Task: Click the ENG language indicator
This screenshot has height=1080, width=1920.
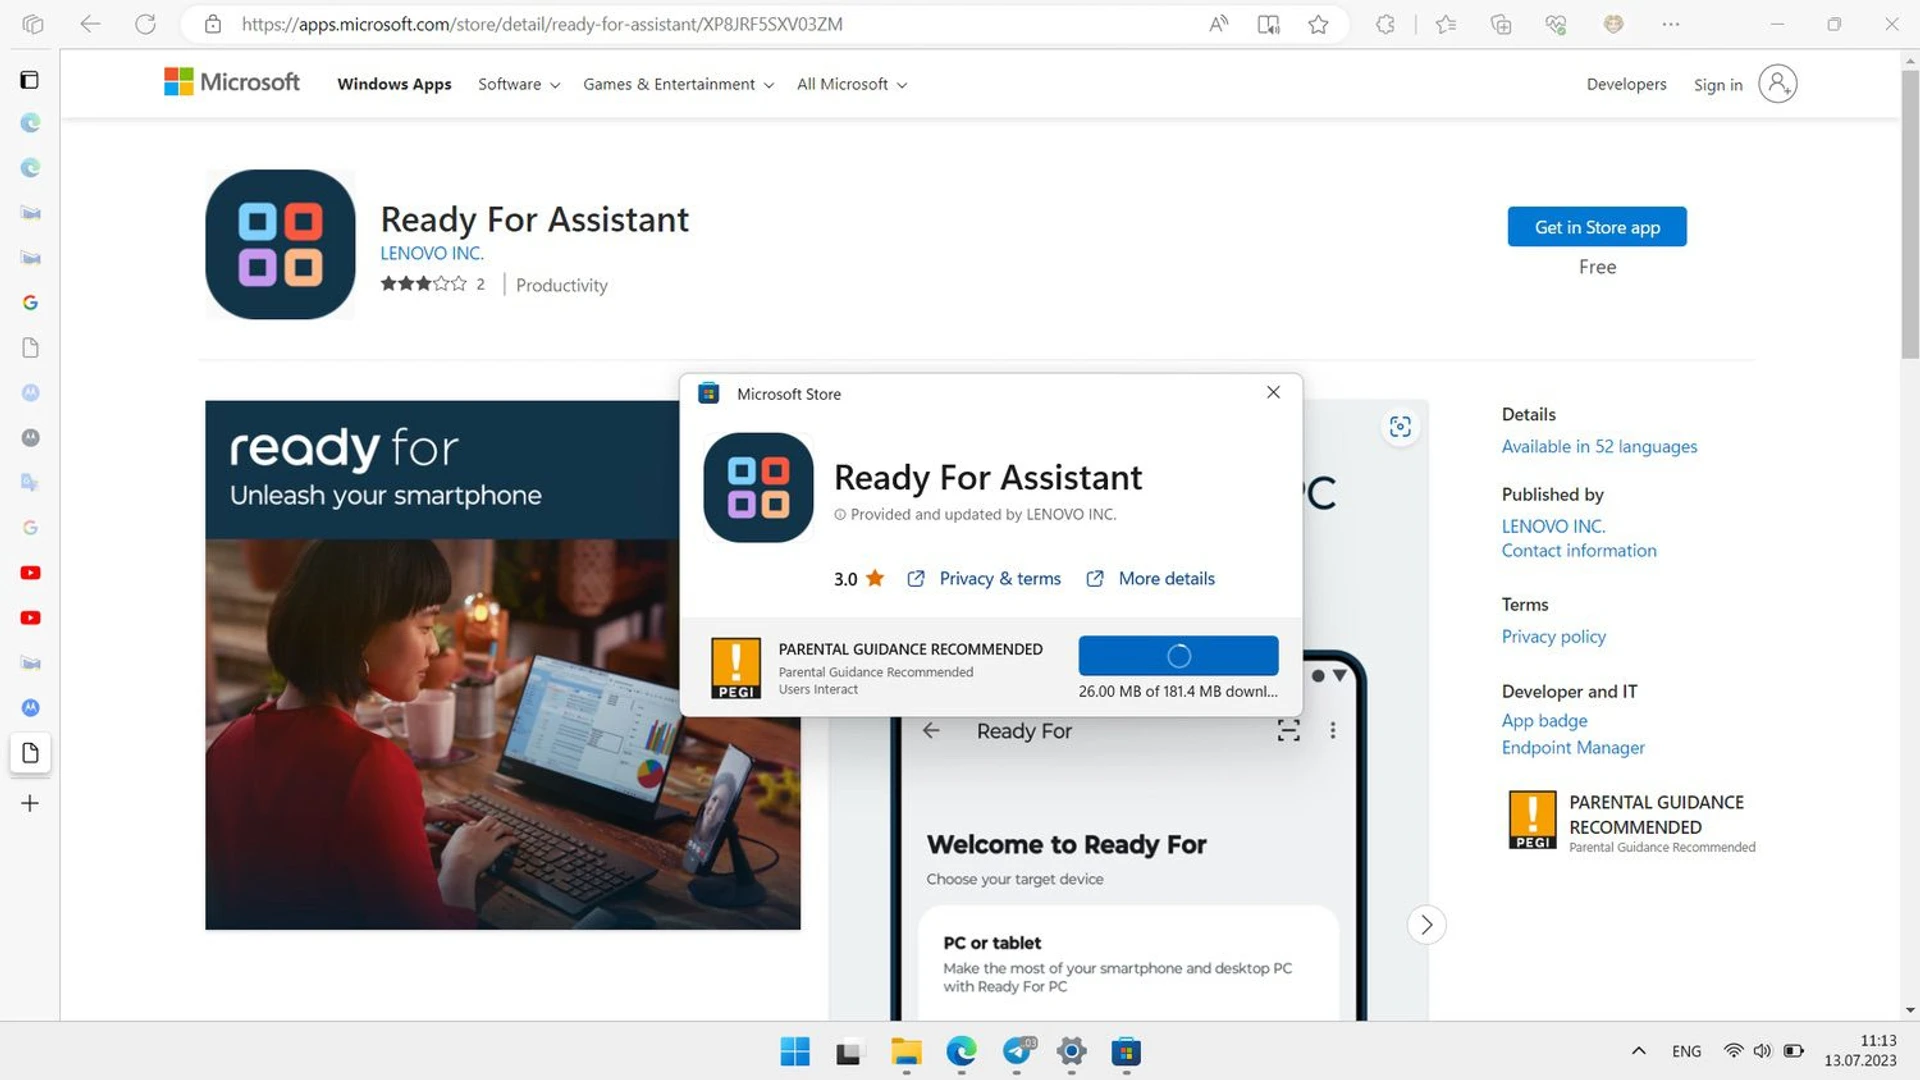Action: [x=1686, y=1051]
